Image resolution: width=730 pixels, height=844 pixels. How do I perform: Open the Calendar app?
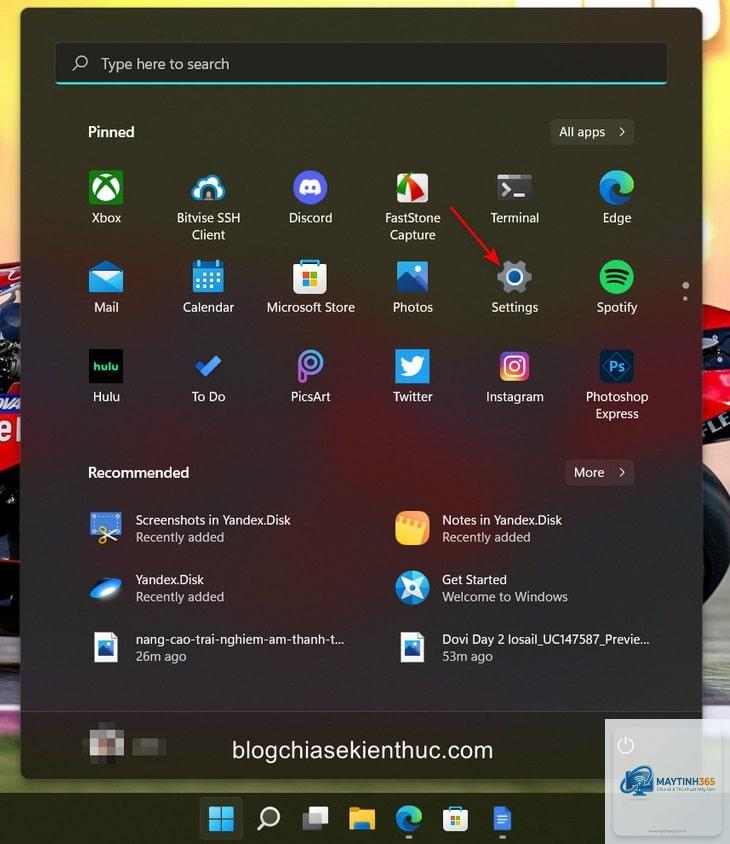(x=208, y=287)
